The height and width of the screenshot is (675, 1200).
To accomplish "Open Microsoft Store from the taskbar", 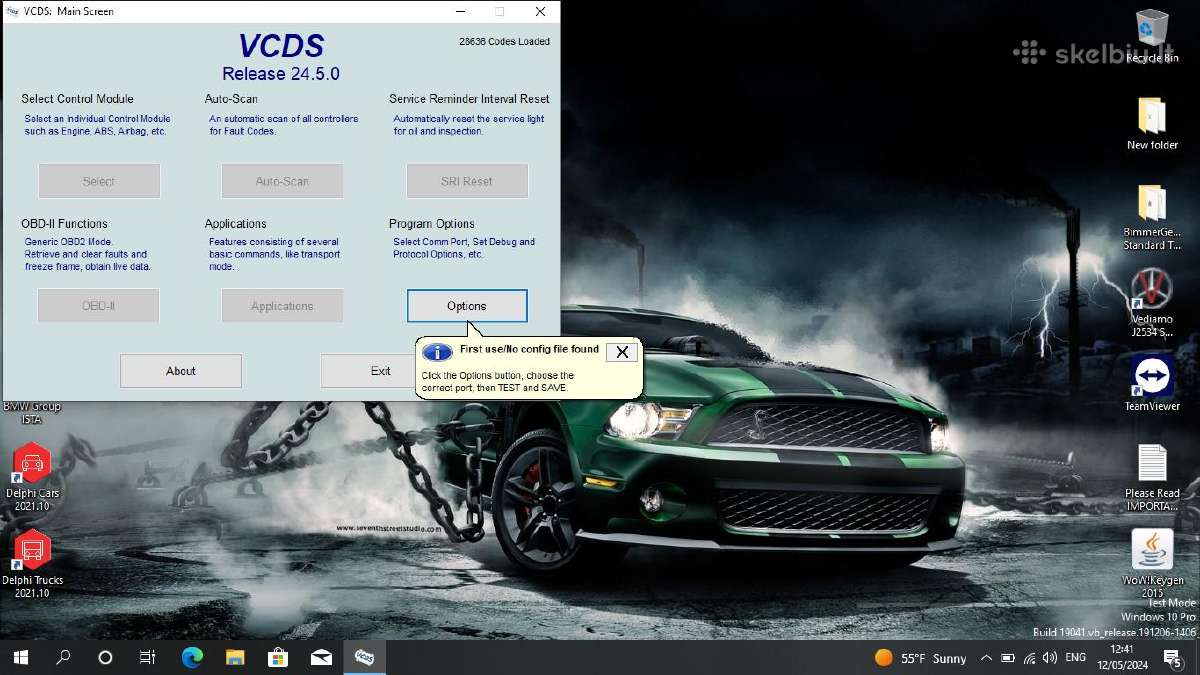I will 278,657.
